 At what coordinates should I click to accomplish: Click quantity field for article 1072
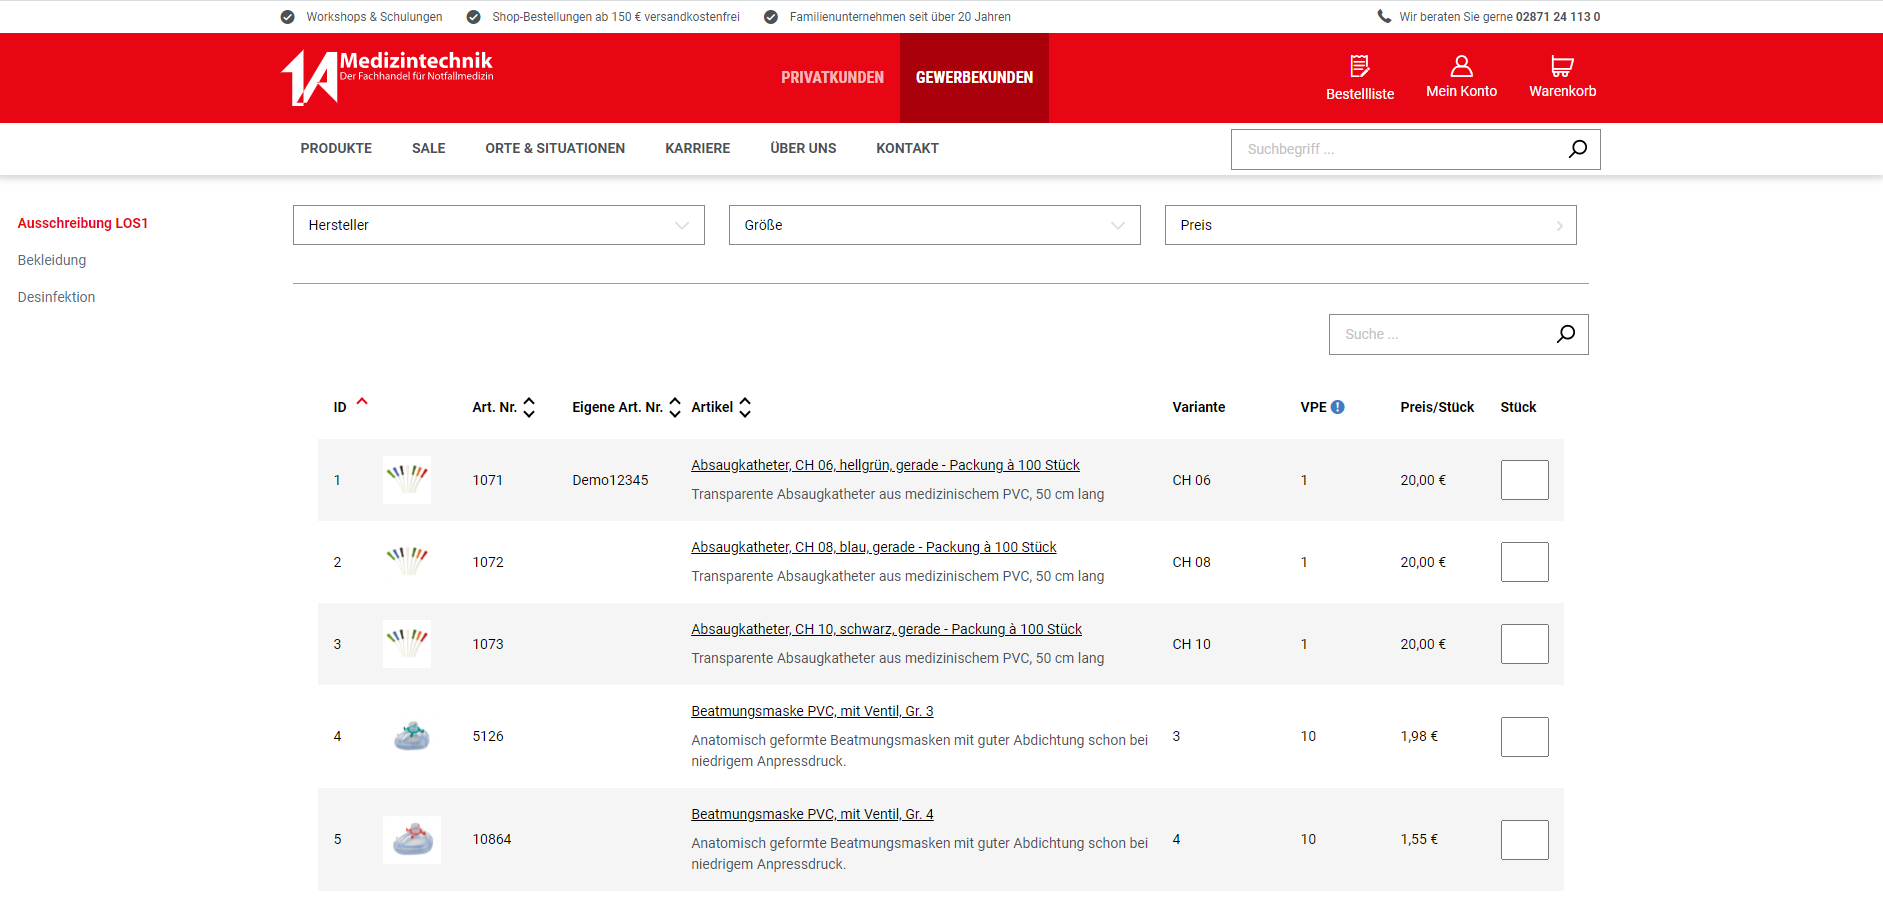1524,562
